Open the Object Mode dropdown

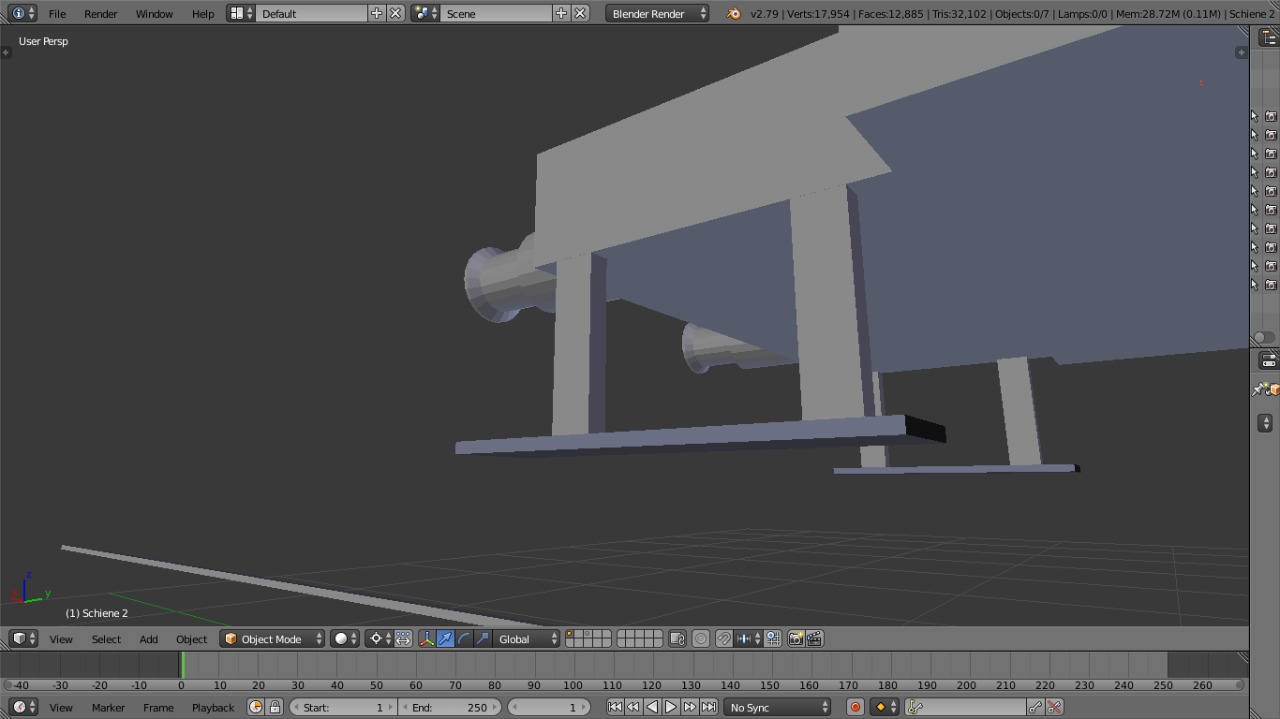pos(273,639)
